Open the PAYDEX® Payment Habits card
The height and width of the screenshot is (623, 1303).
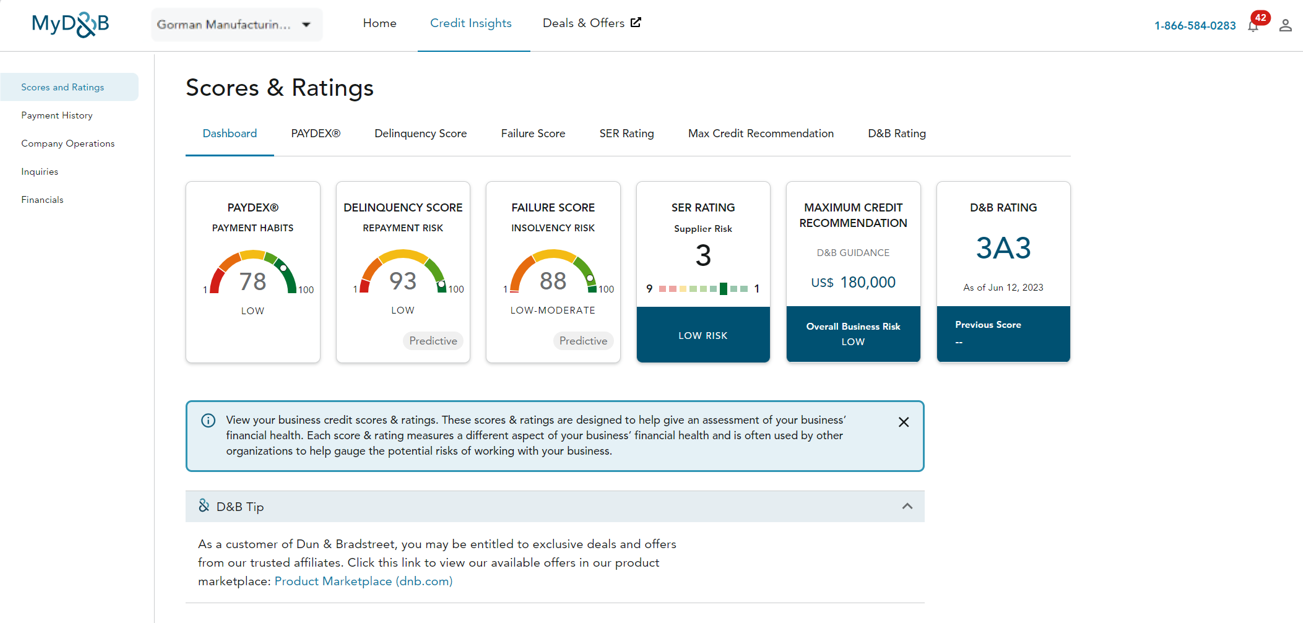coord(253,272)
